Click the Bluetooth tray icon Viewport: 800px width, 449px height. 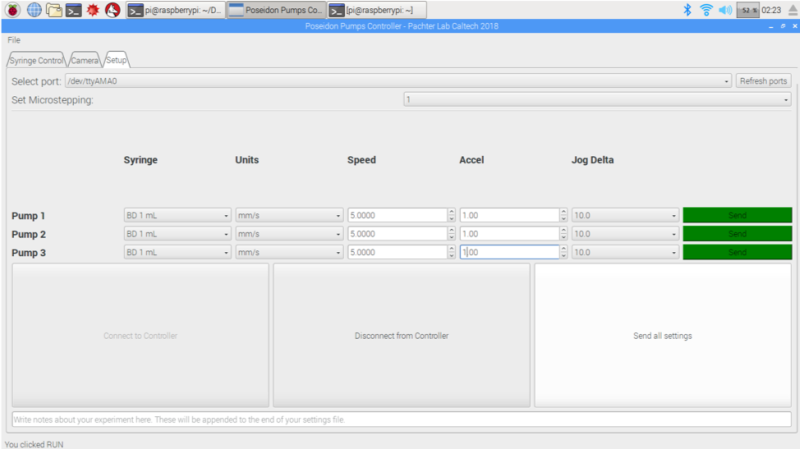(x=687, y=10)
